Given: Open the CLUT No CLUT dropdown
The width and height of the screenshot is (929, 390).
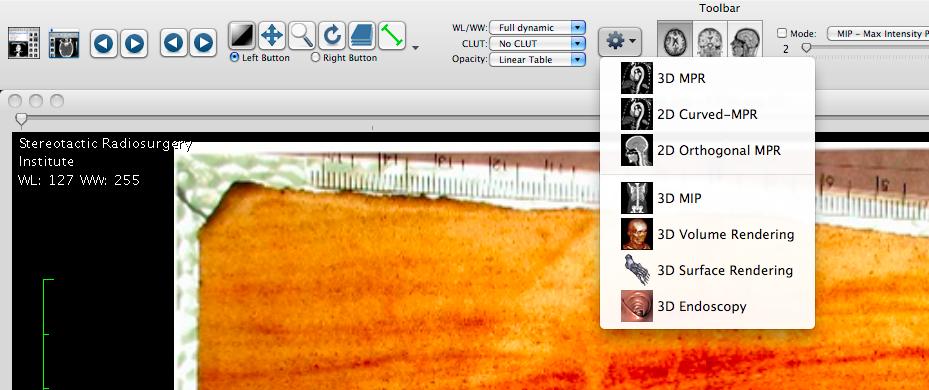Looking at the screenshot, I should [537, 43].
